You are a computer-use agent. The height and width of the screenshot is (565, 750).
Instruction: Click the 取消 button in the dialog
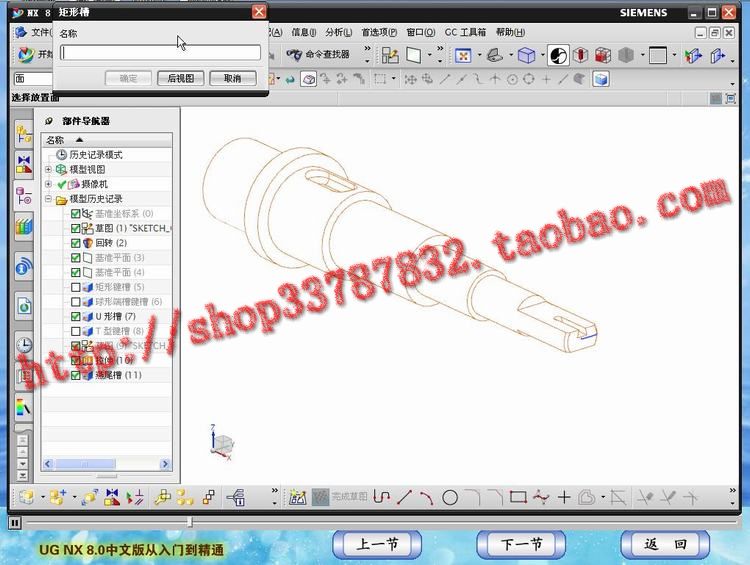(x=232, y=78)
